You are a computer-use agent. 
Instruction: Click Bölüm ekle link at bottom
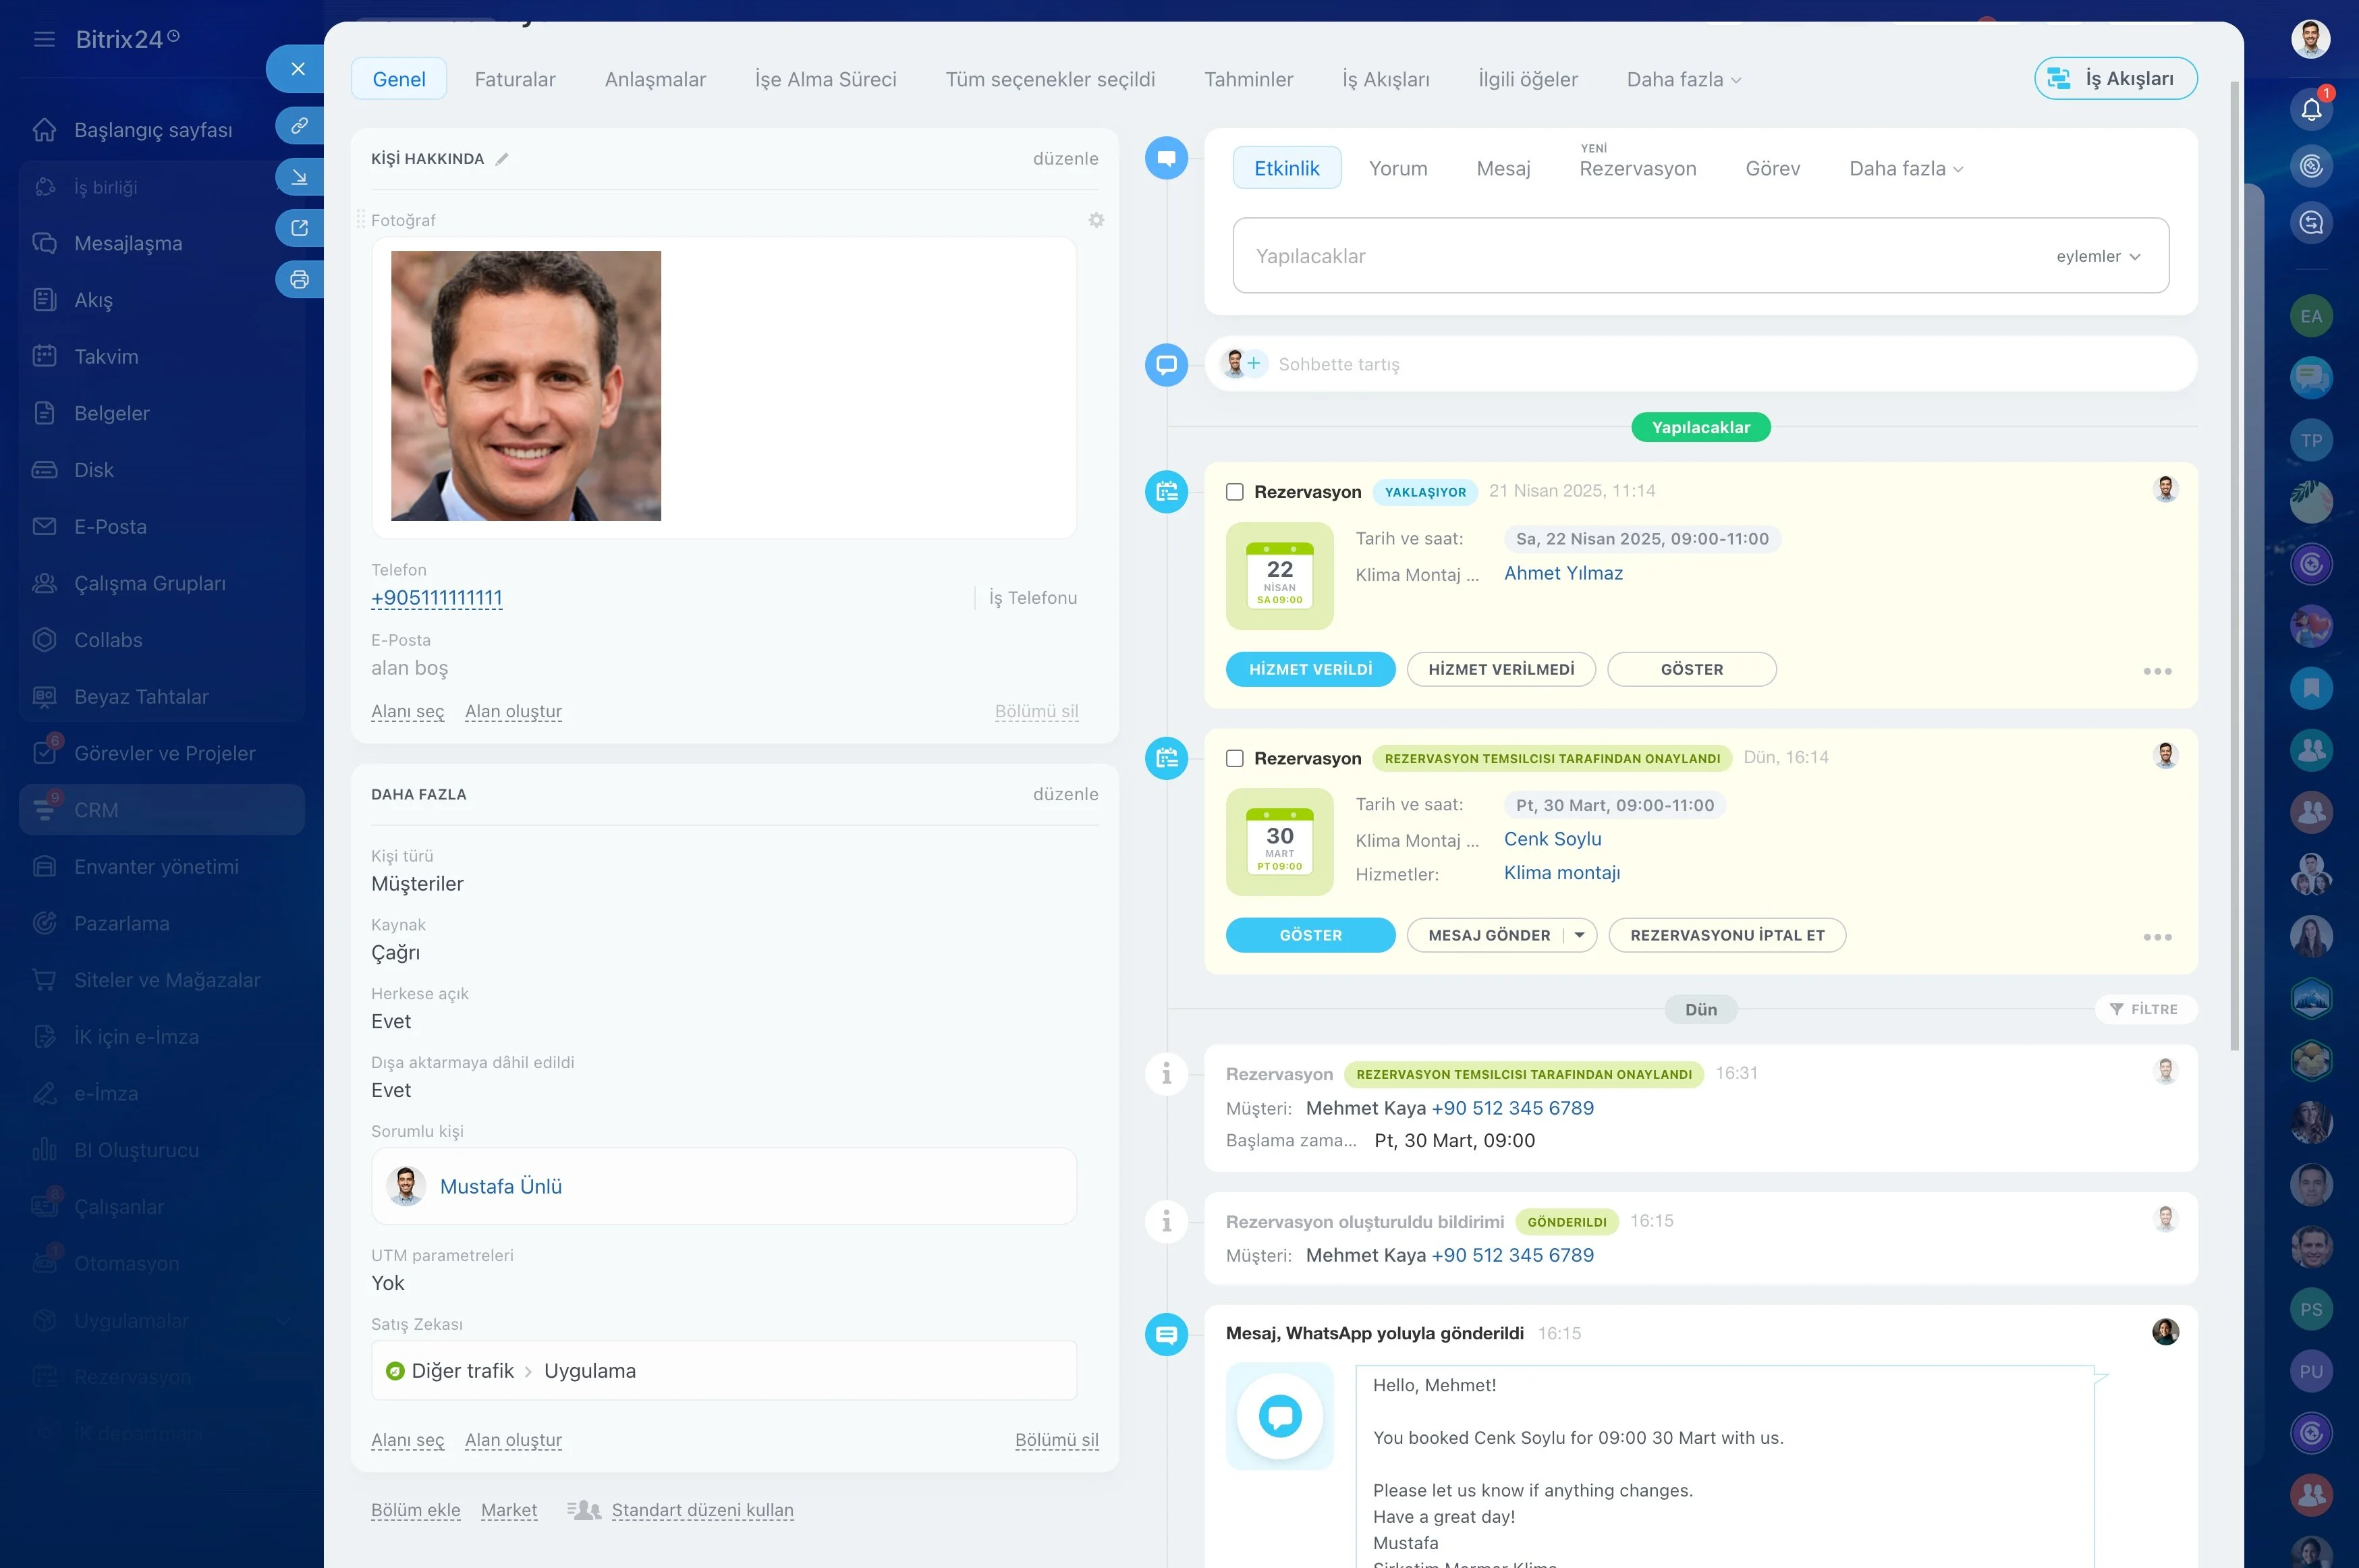415,1510
